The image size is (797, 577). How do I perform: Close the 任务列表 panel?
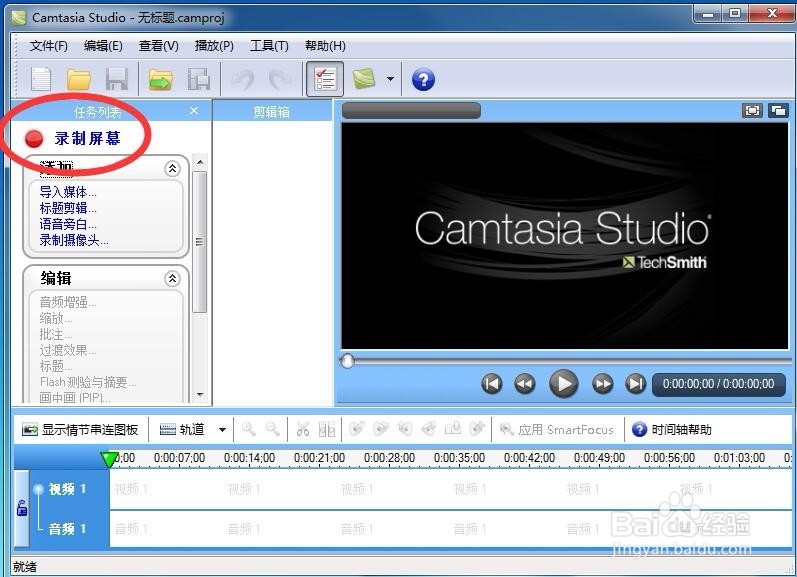click(x=194, y=110)
